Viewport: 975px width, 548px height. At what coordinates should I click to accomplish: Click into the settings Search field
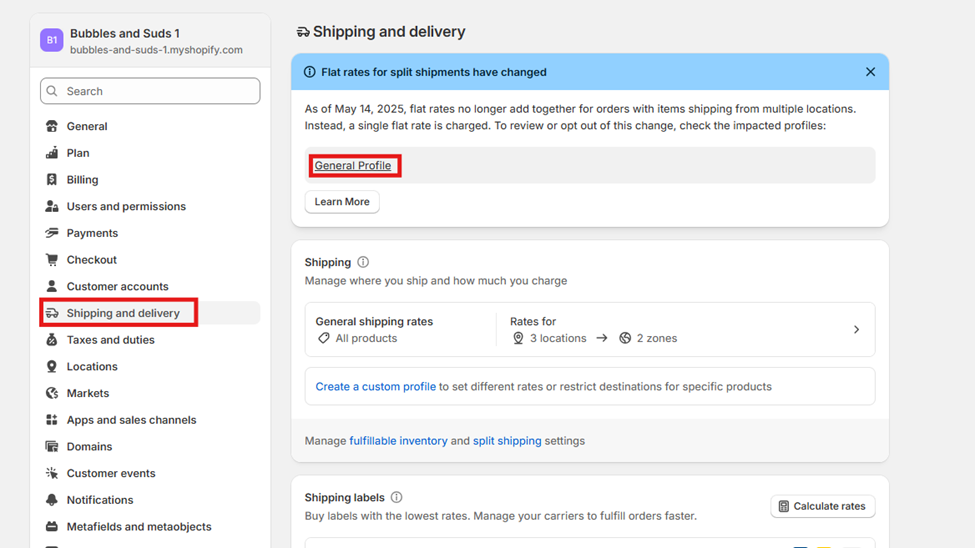tap(150, 91)
